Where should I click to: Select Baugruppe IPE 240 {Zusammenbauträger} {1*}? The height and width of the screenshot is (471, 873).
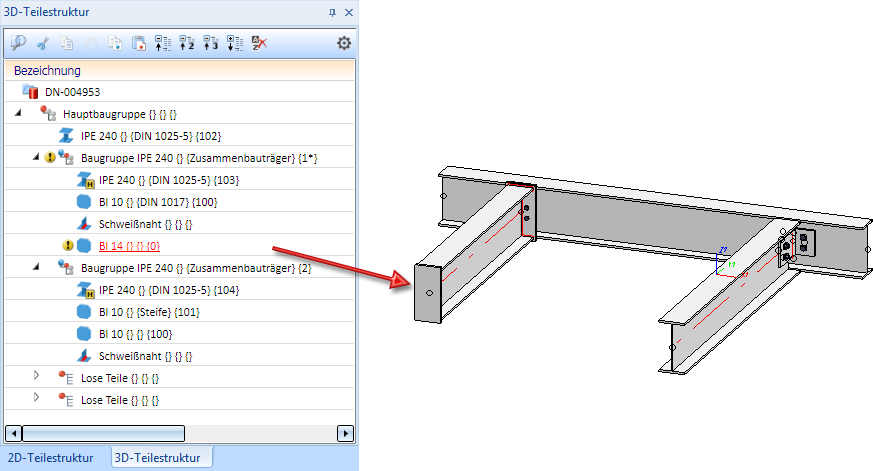199,158
